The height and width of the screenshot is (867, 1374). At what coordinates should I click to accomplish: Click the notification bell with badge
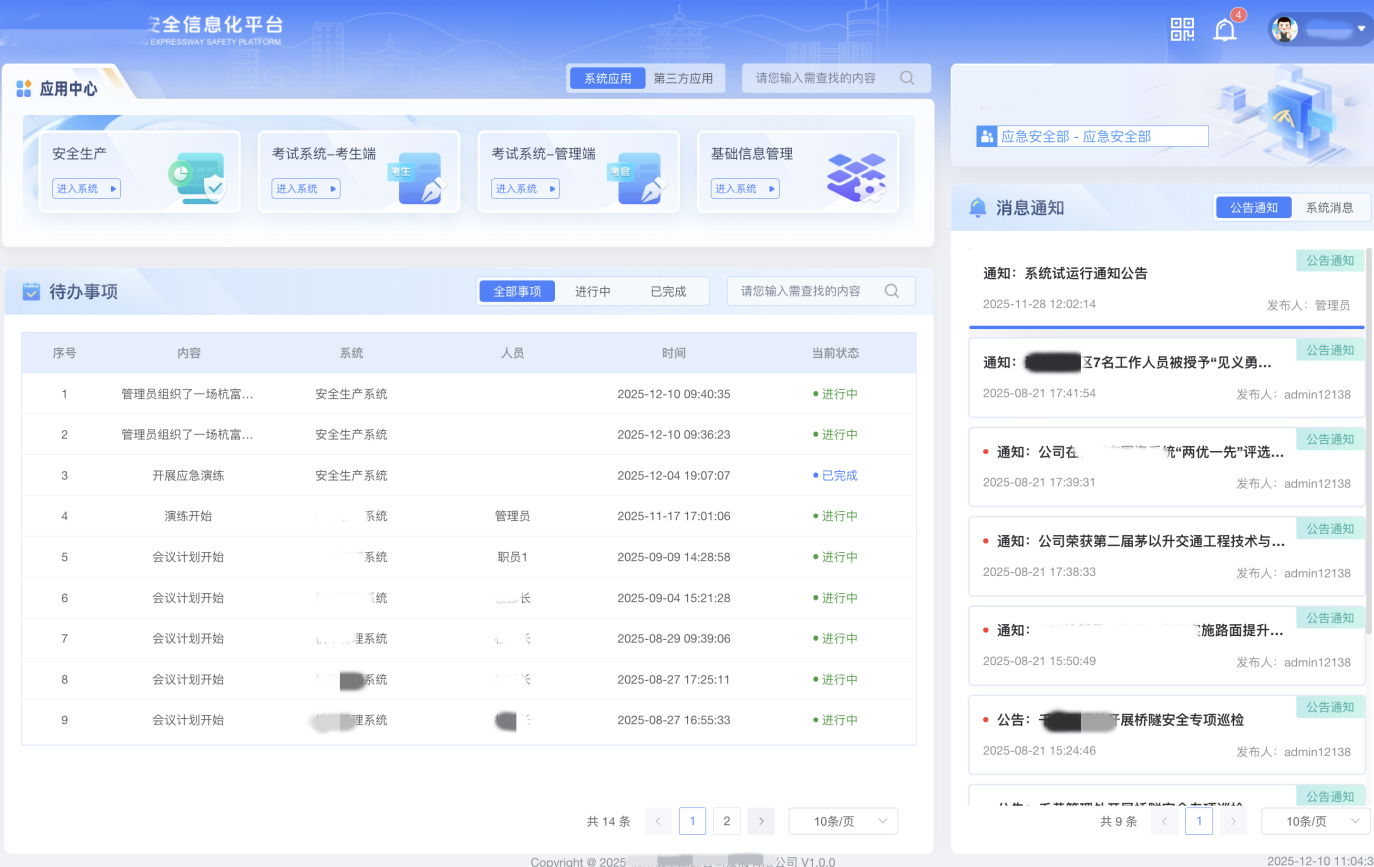[x=1225, y=30]
